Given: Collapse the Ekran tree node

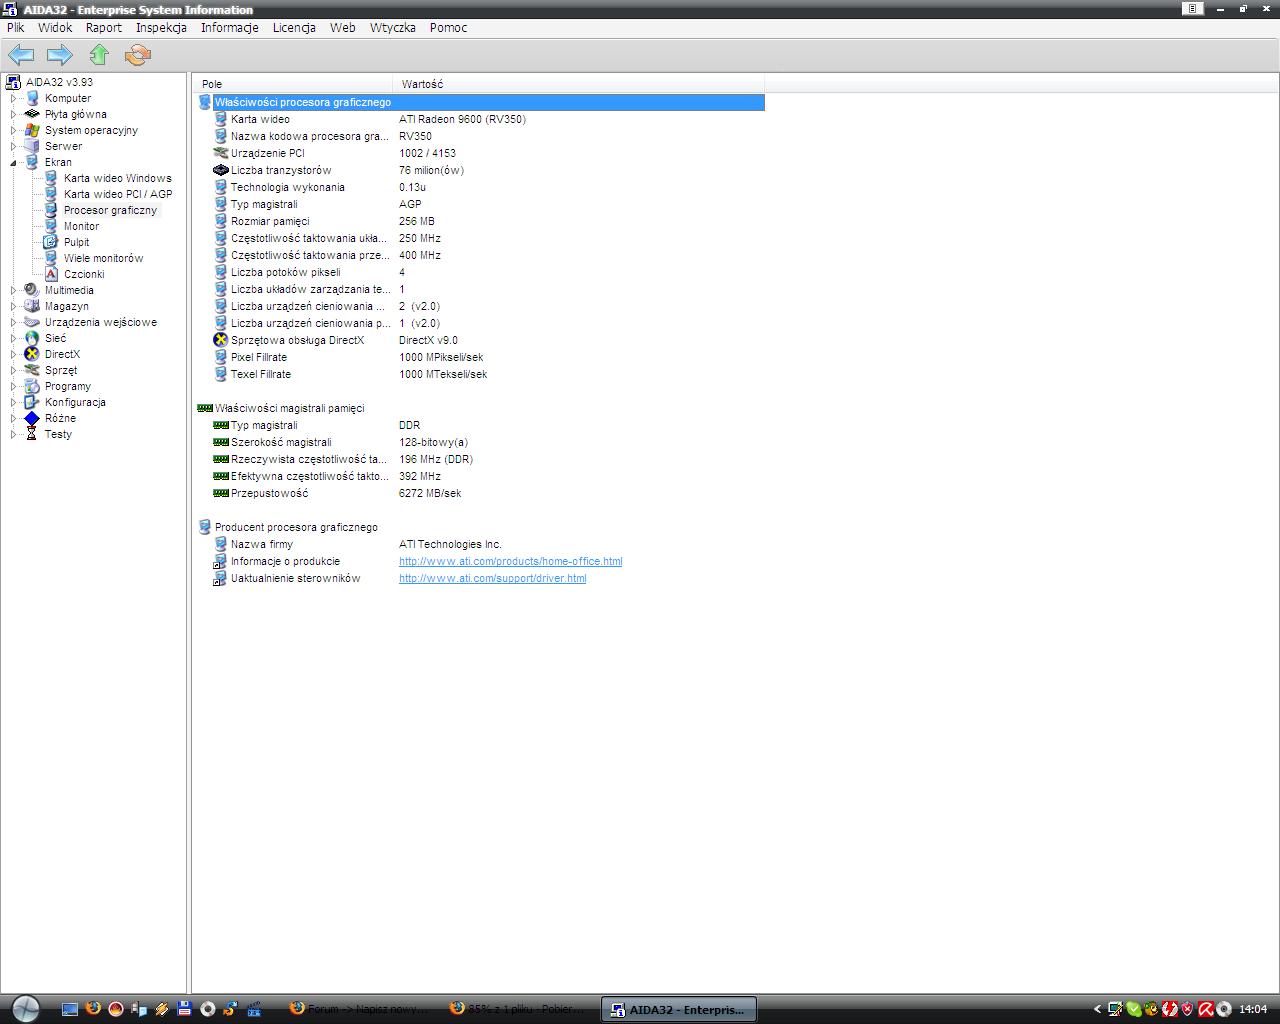Looking at the screenshot, I should 13,162.
